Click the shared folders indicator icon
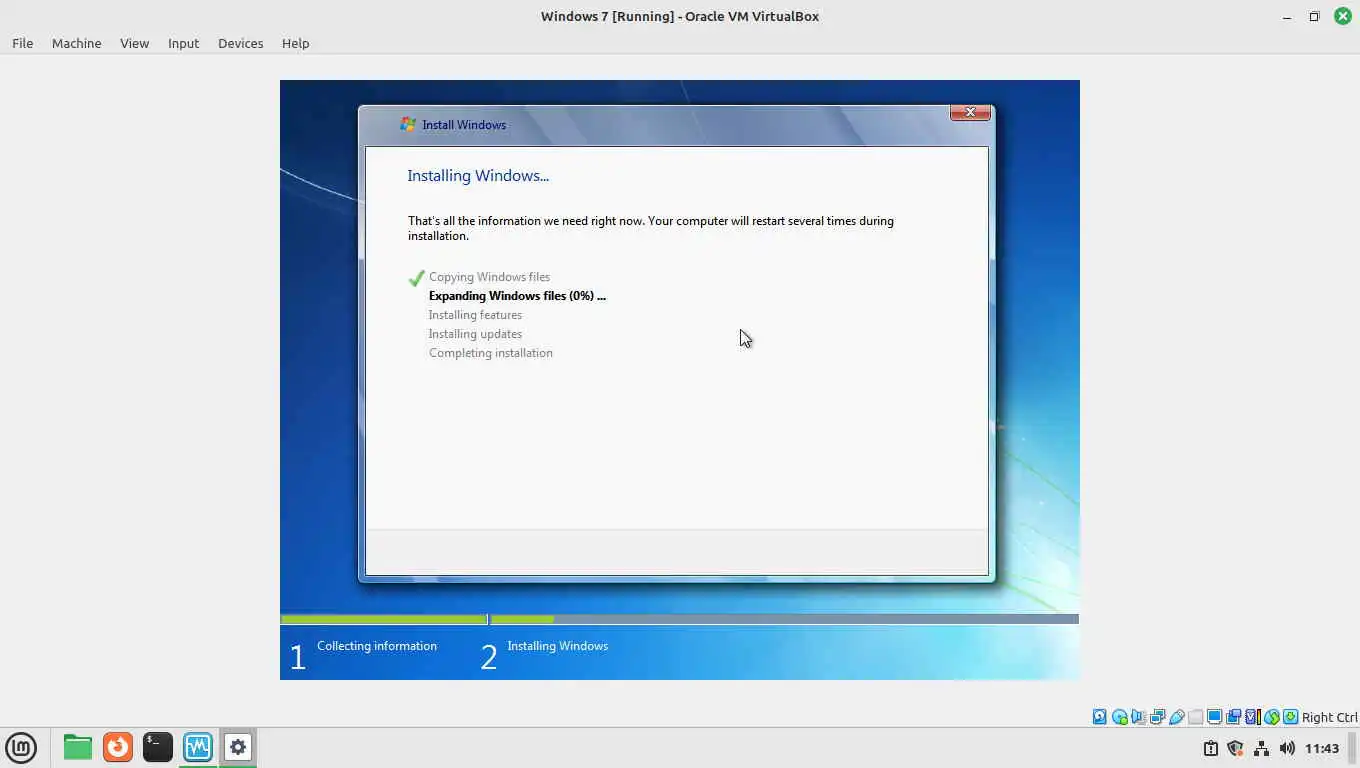Image resolution: width=1360 pixels, height=768 pixels. (1196, 717)
